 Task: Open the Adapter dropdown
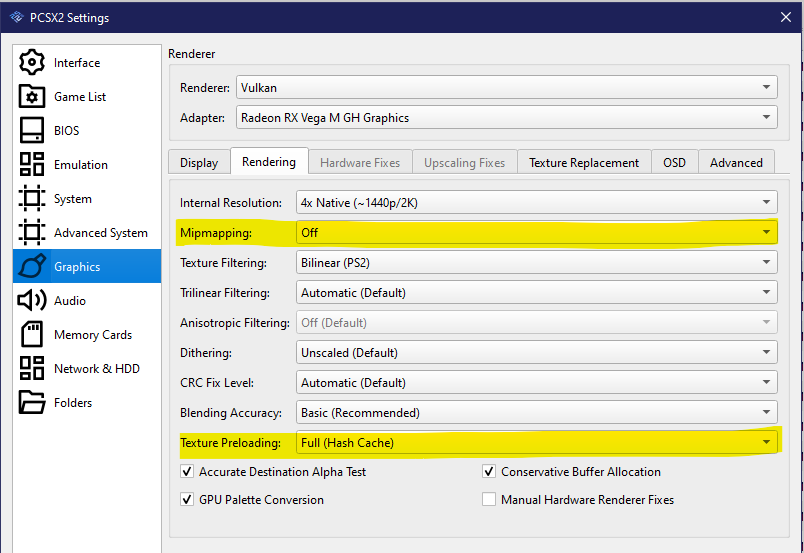pos(507,117)
